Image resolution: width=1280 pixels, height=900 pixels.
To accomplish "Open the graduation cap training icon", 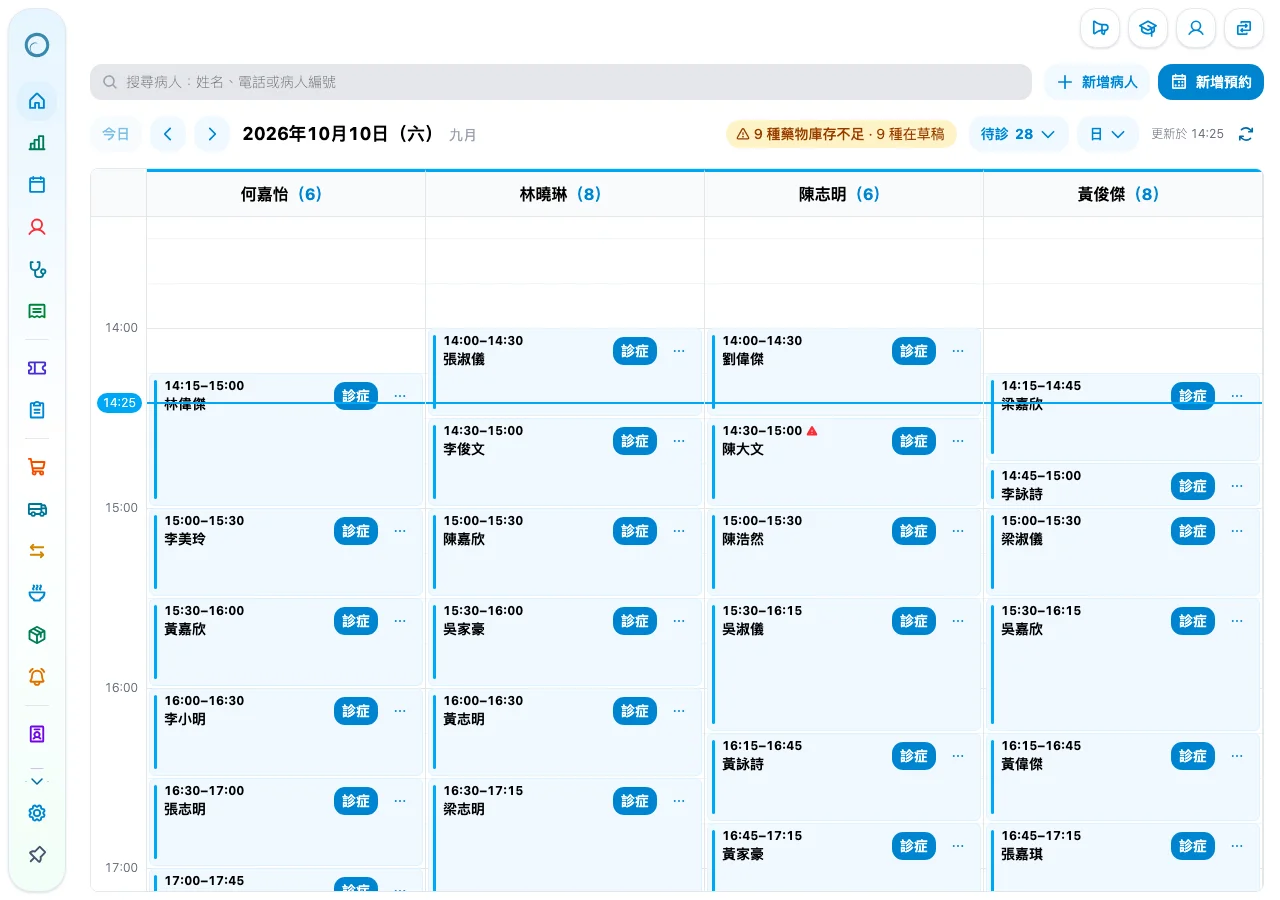I will click(1148, 28).
